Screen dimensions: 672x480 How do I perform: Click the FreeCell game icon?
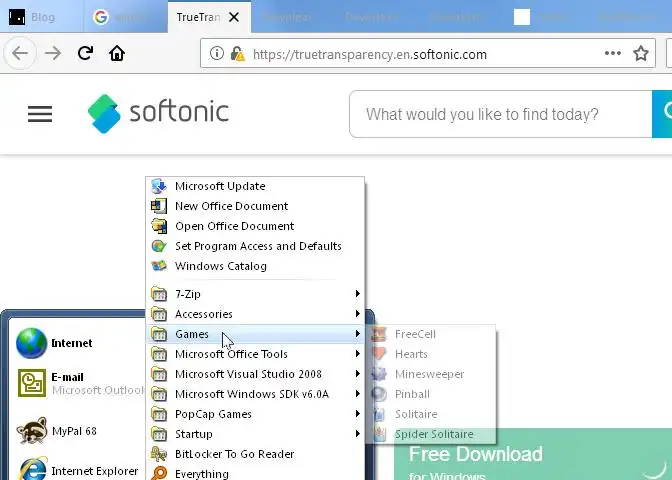point(379,334)
